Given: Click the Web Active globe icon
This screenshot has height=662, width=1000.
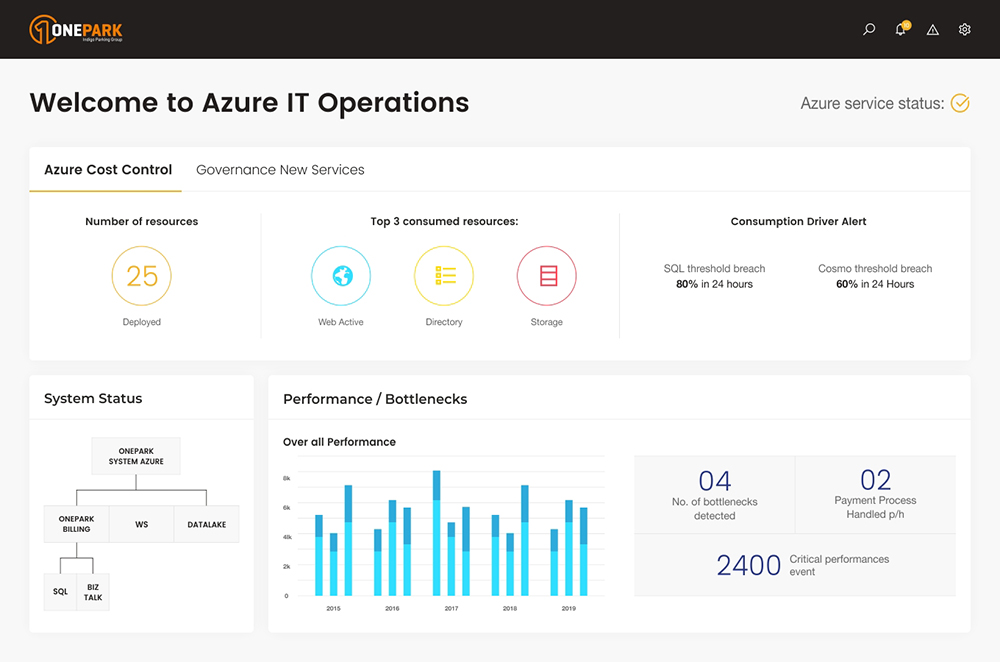Looking at the screenshot, I should [x=341, y=276].
